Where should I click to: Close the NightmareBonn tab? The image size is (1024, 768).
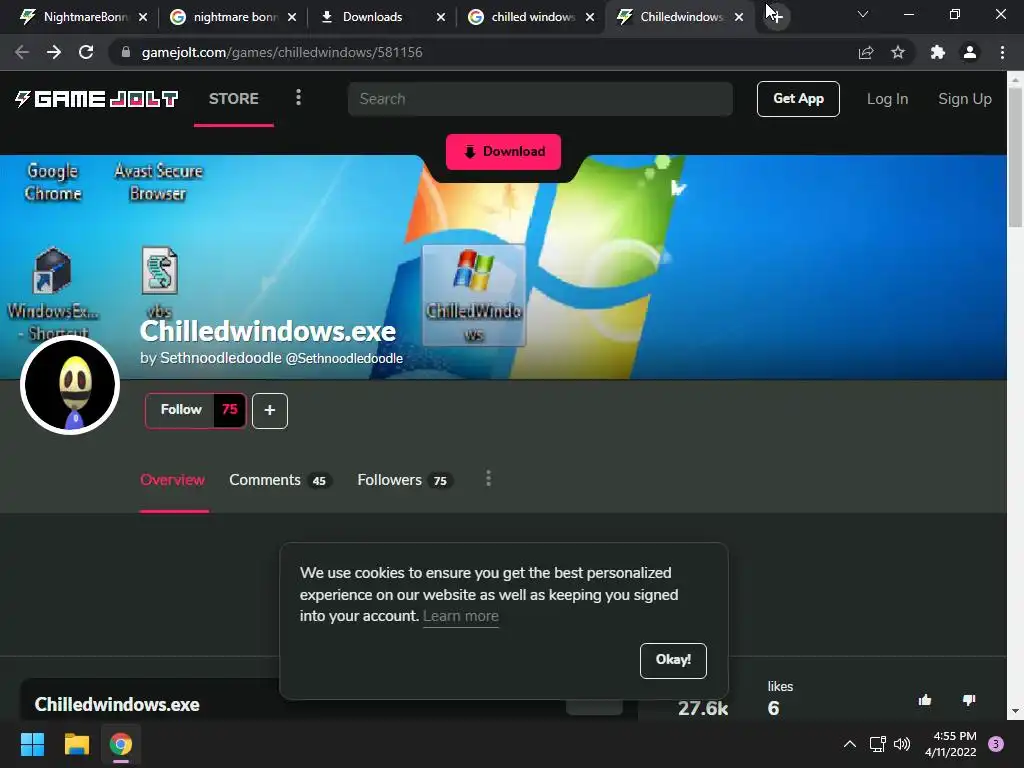point(143,17)
